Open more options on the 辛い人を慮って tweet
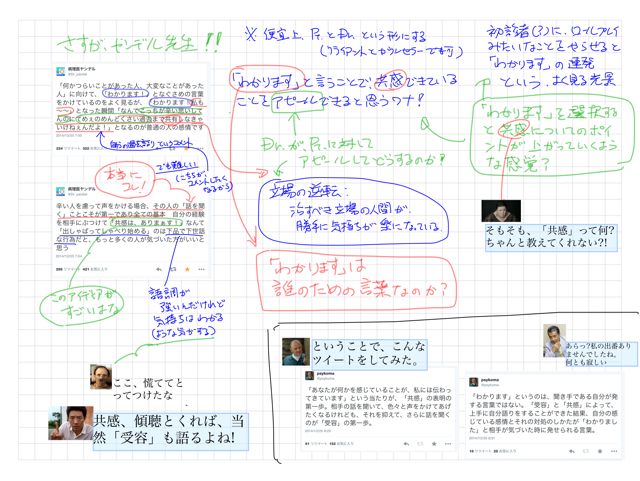The image size is (640, 481). pyautogui.click(x=202, y=269)
